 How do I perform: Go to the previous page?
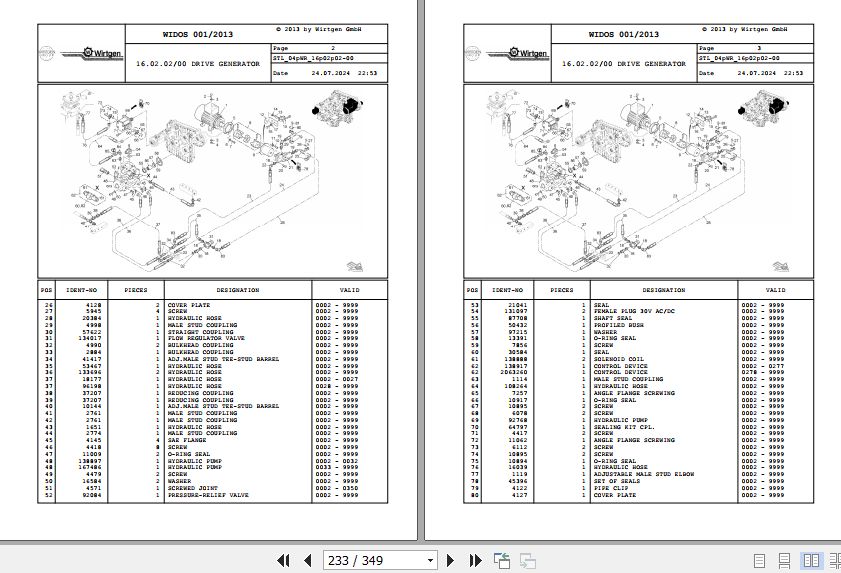308,561
